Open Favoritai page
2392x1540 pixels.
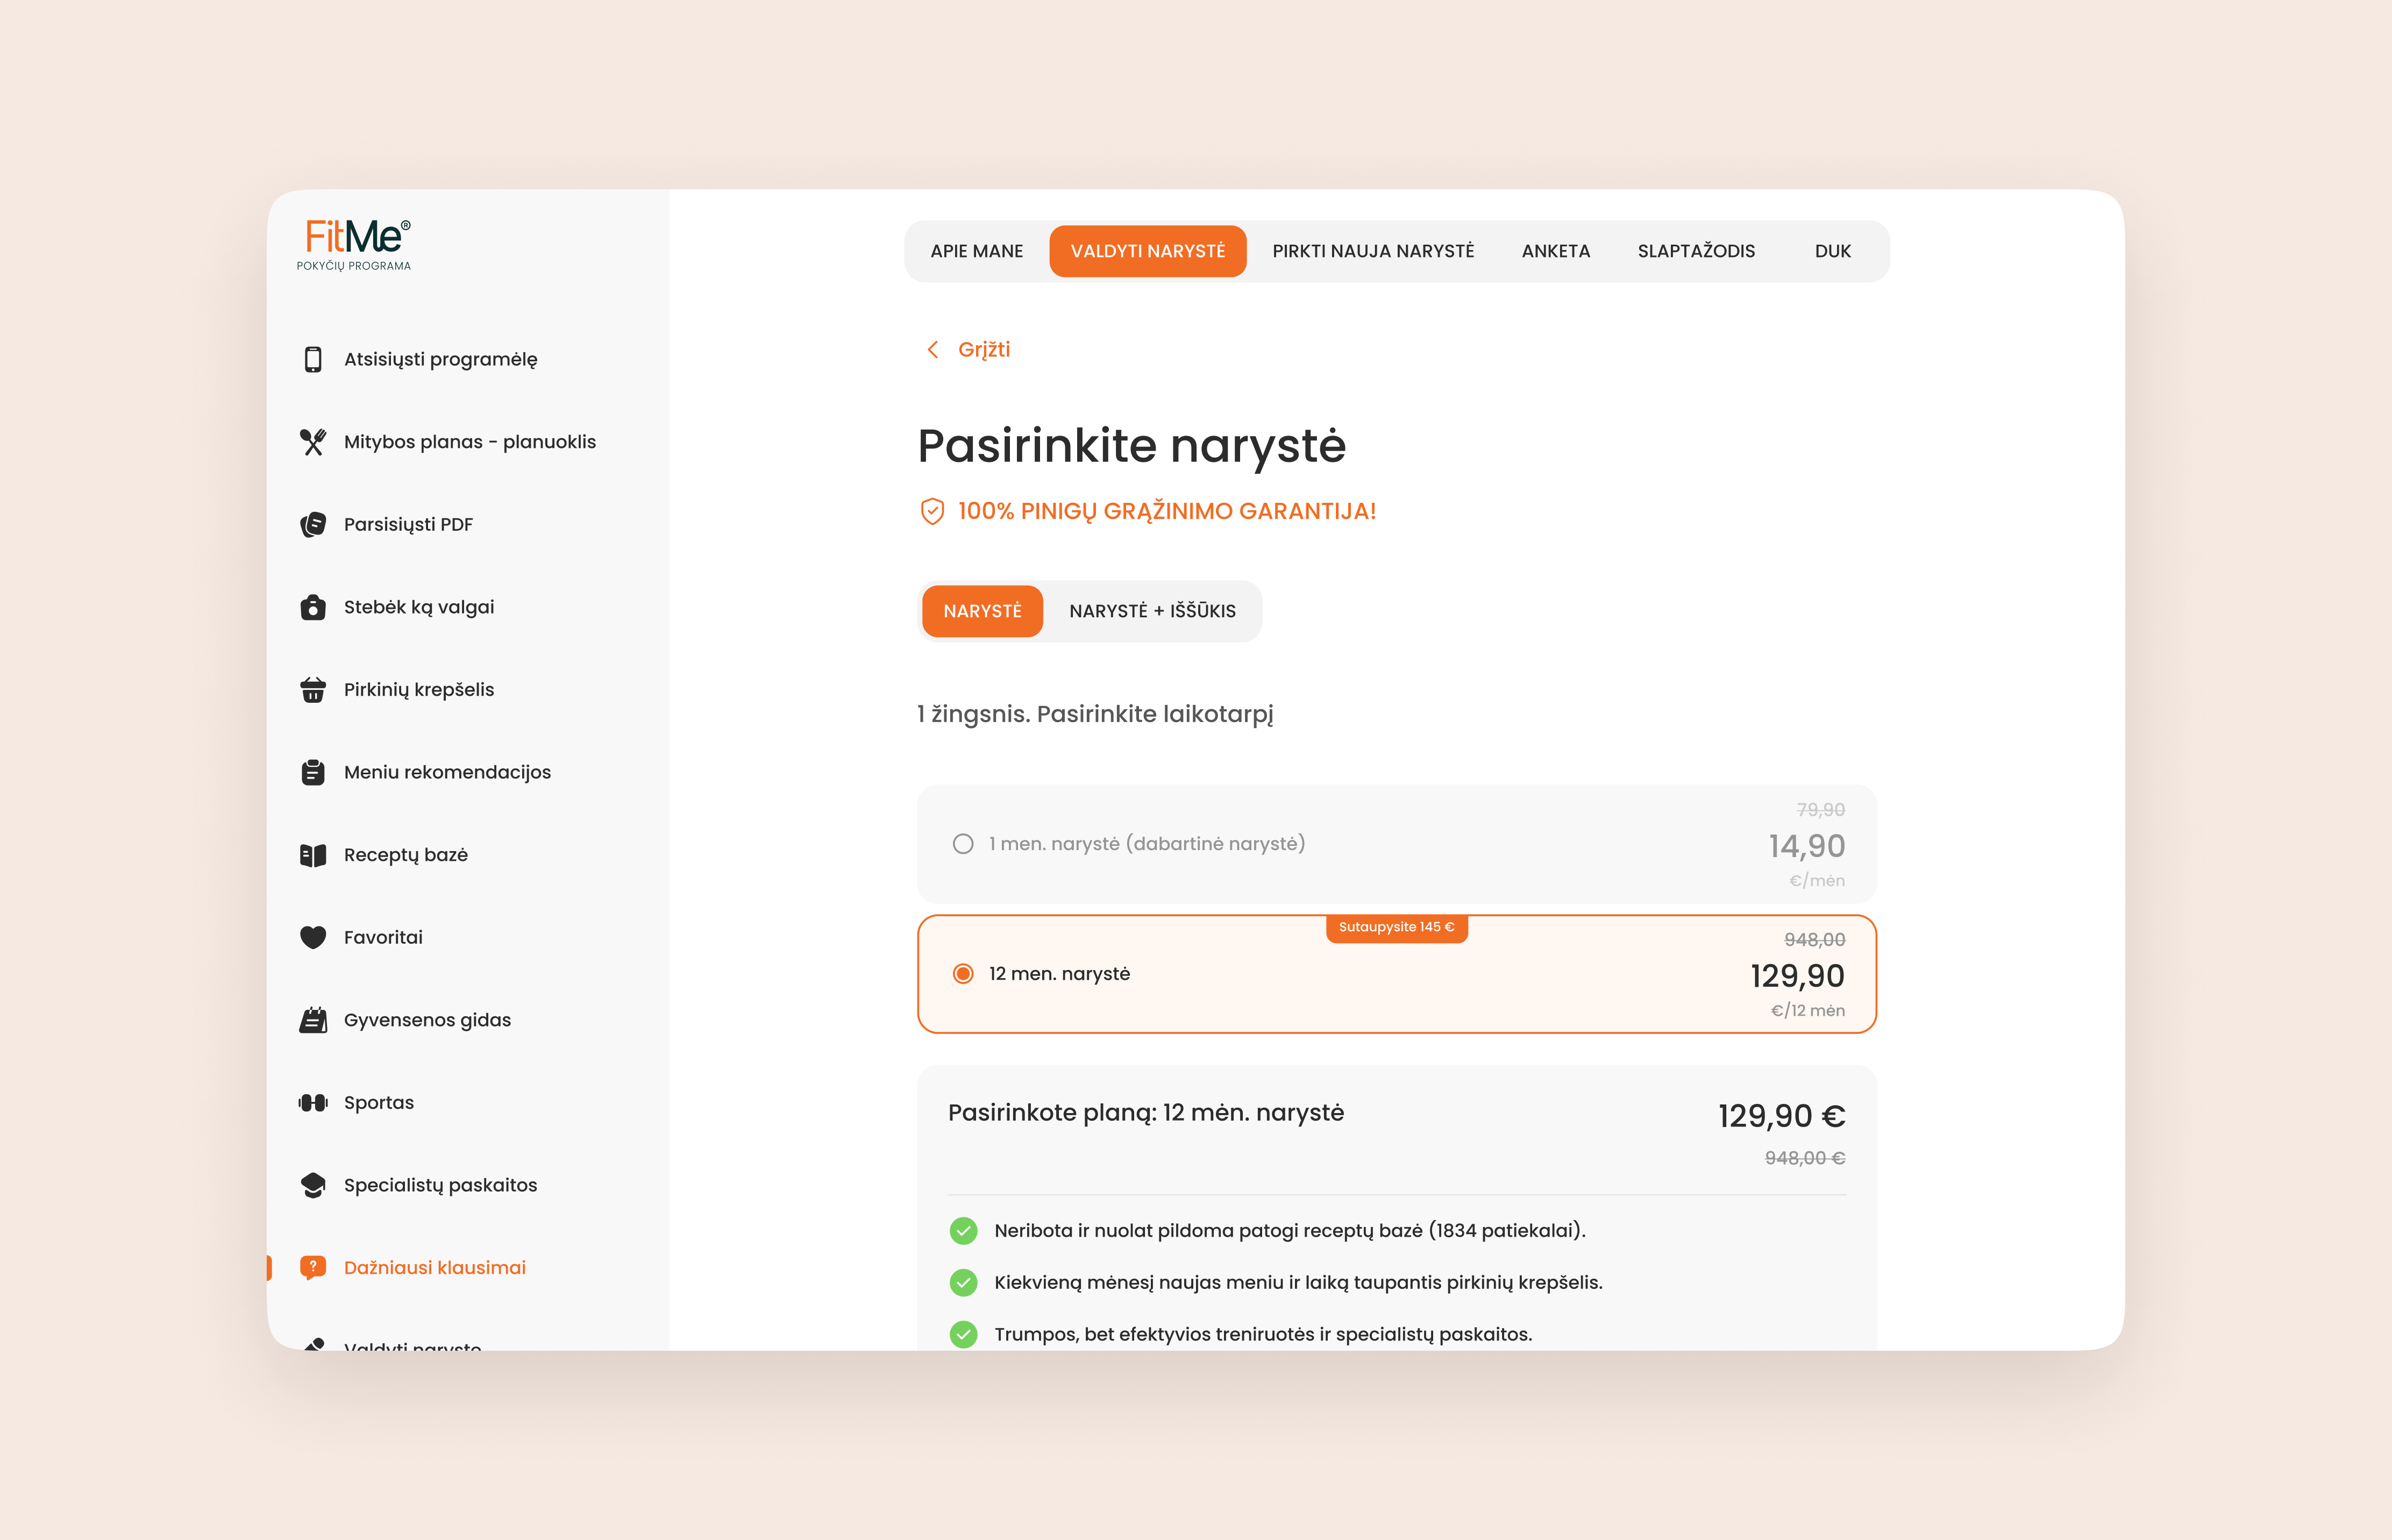[383, 937]
